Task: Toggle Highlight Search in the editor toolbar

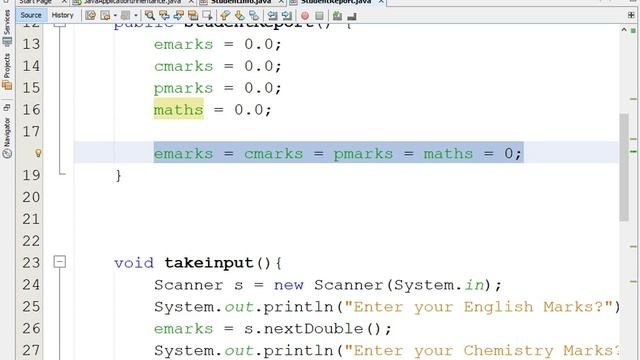Action: click(x=193, y=16)
